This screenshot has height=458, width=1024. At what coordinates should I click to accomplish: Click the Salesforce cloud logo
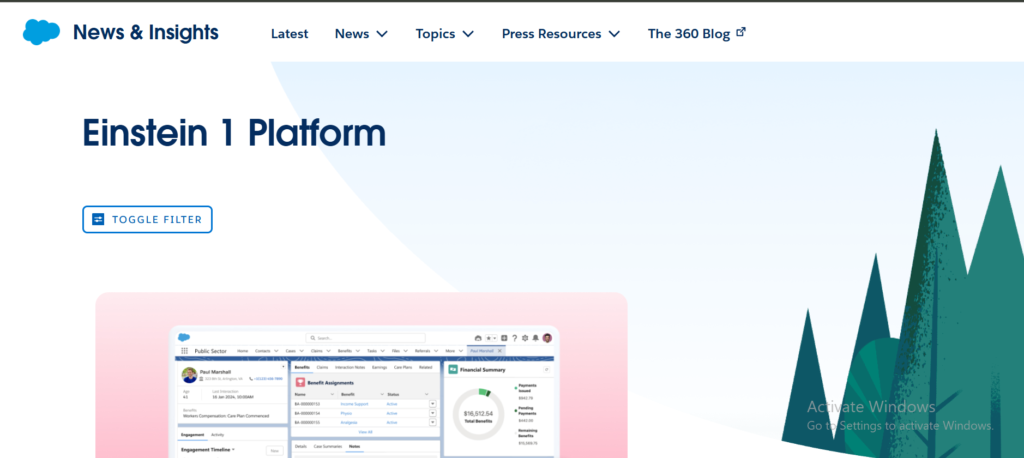pos(41,32)
